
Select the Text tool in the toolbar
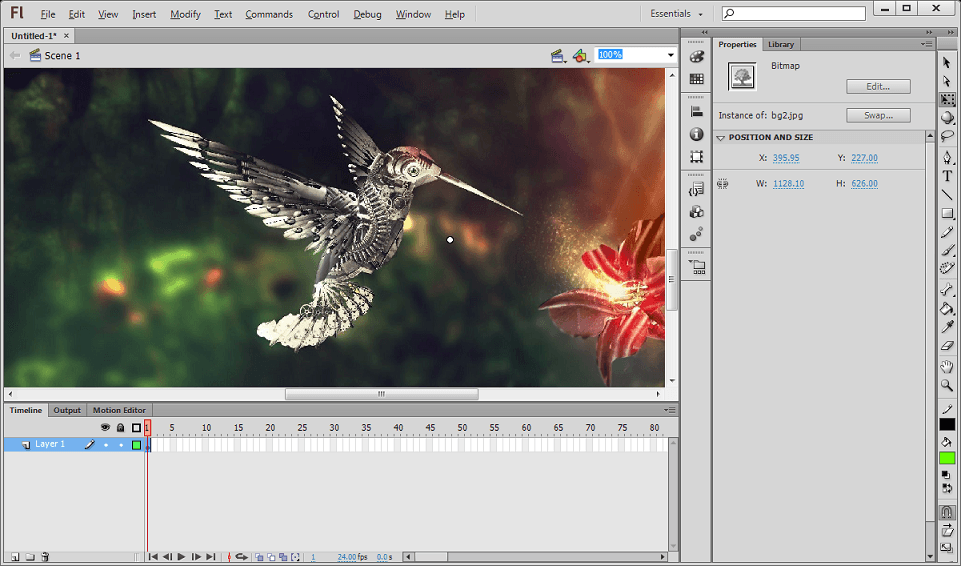pyautogui.click(x=947, y=177)
